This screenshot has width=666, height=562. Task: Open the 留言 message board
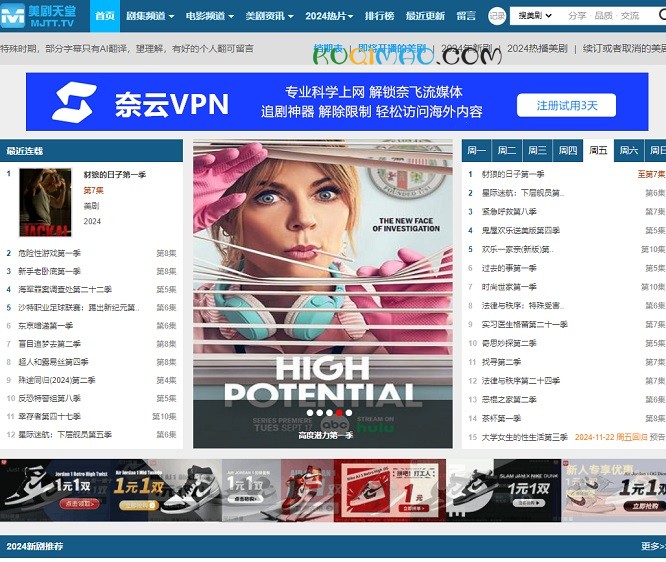(x=466, y=16)
